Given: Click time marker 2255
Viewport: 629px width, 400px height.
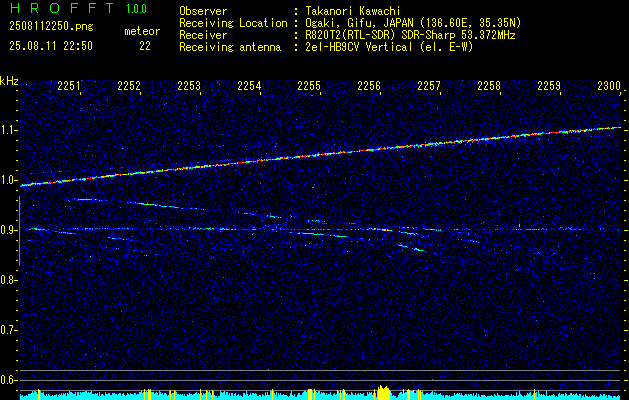Looking at the screenshot, I should tap(309, 86).
